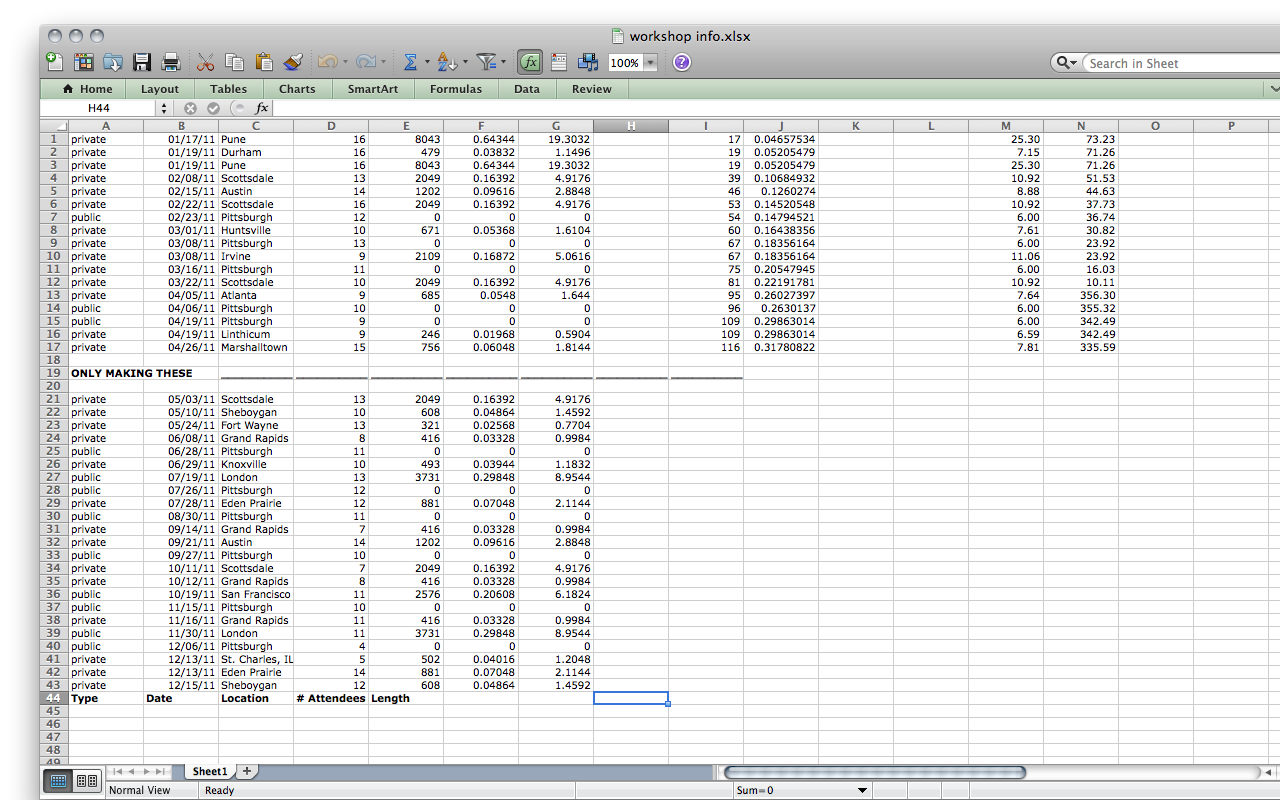Click the Redo arrow icon
Image resolution: width=1280 pixels, height=800 pixels.
[x=365, y=62]
